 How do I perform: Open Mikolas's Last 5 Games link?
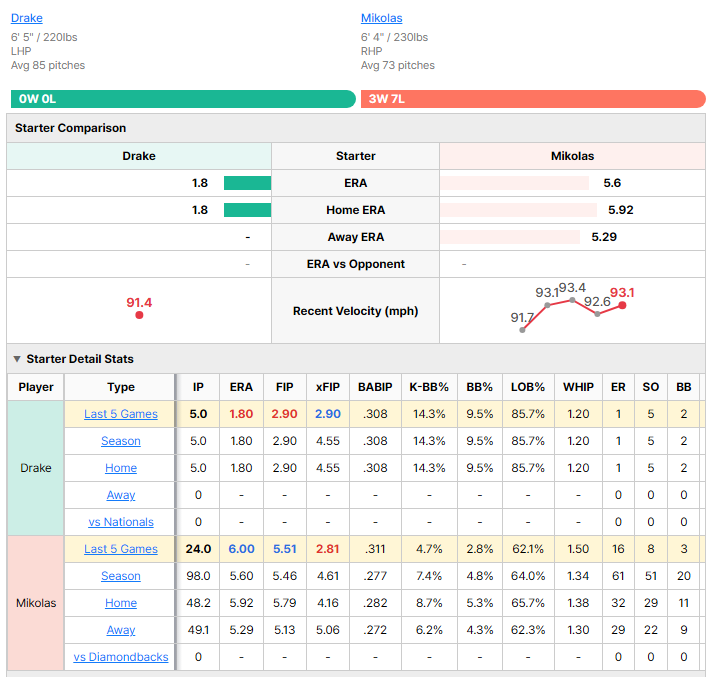pos(121,549)
